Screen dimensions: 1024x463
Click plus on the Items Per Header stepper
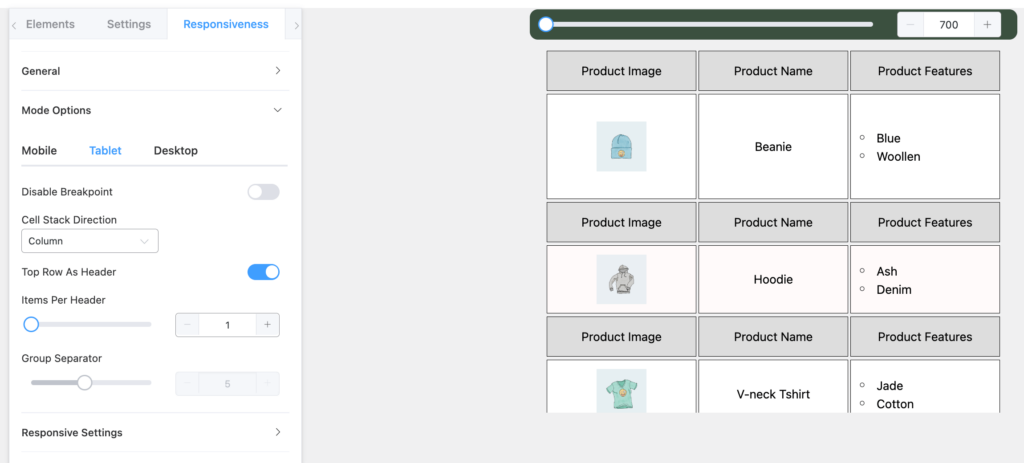pos(267,325)
